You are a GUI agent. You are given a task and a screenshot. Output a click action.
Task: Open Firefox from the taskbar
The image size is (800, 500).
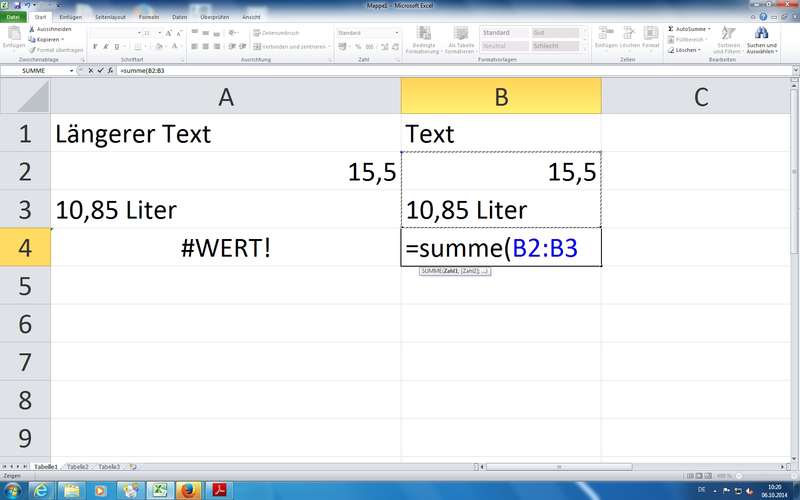188,491
